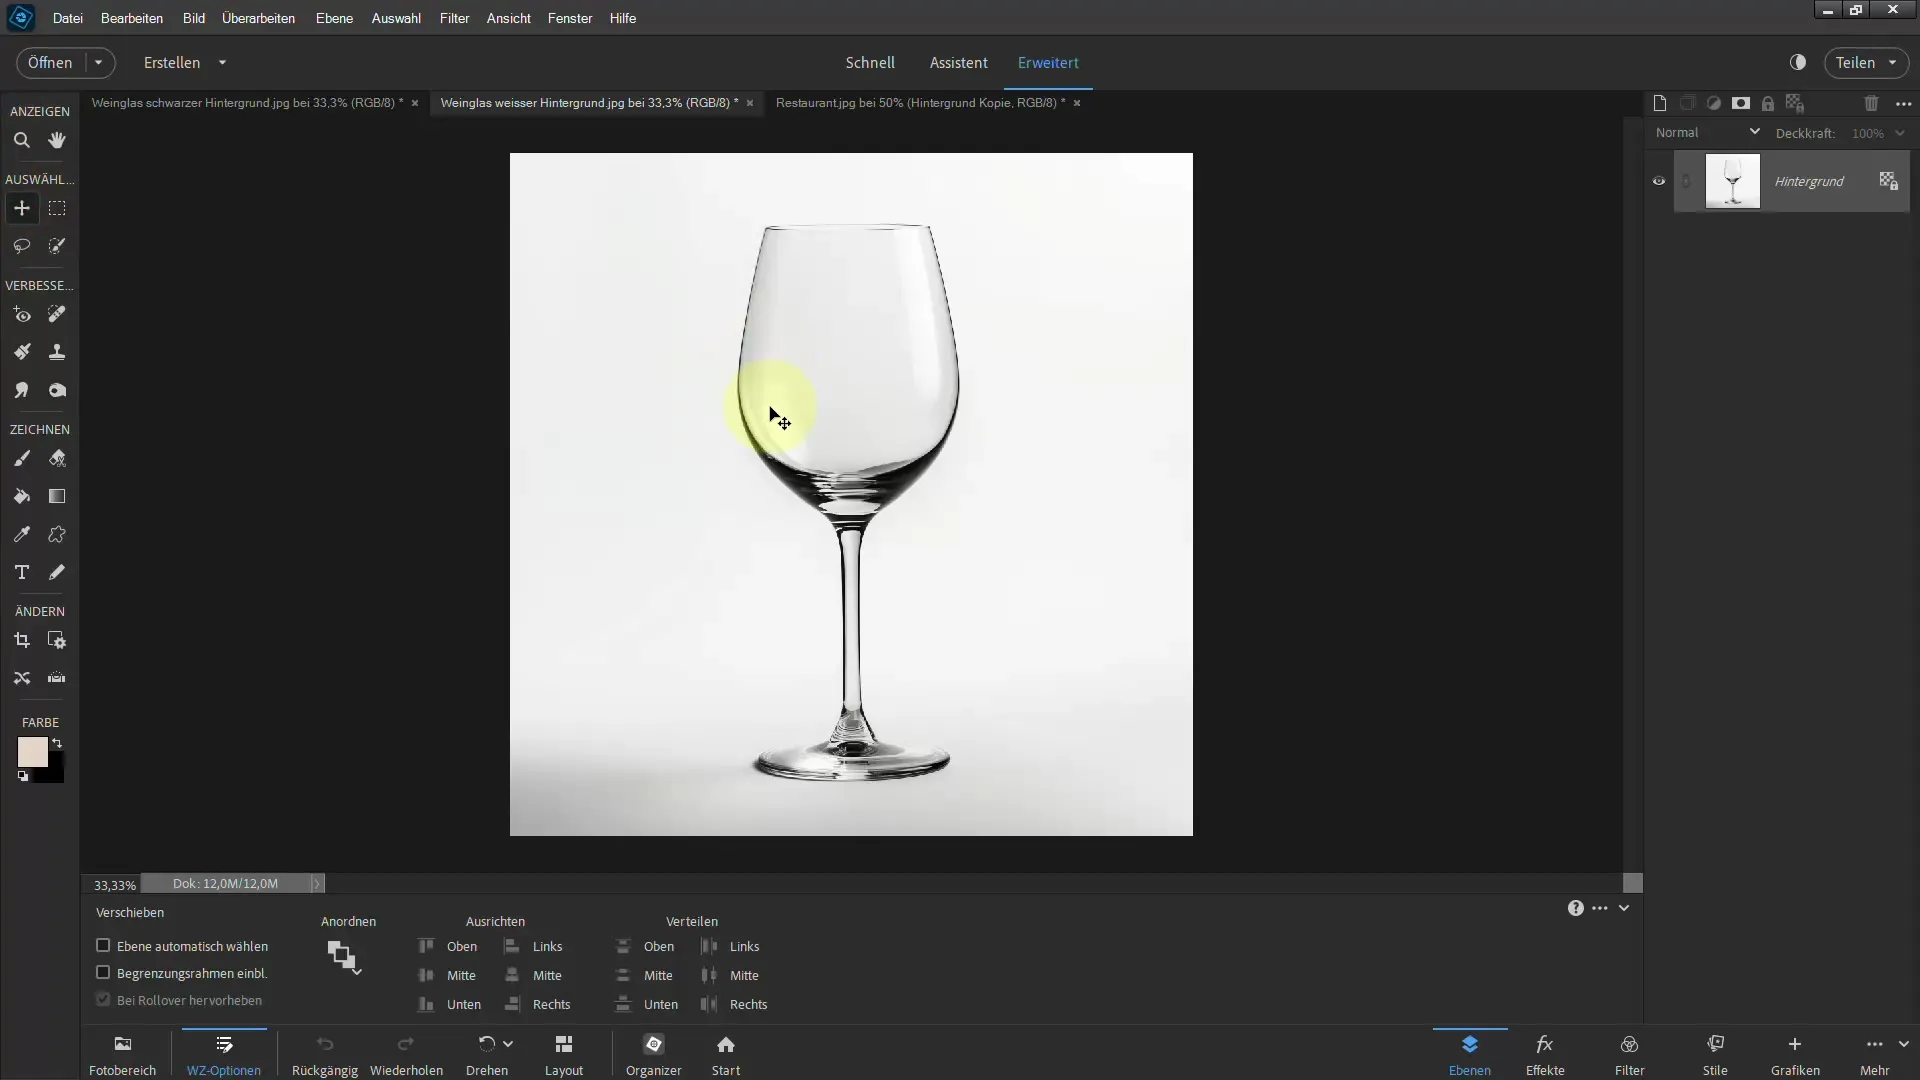Switch to Schnell mode tab
Image resolution: width=1920 pixels, height=1080 pixels.
coord(869,62)
